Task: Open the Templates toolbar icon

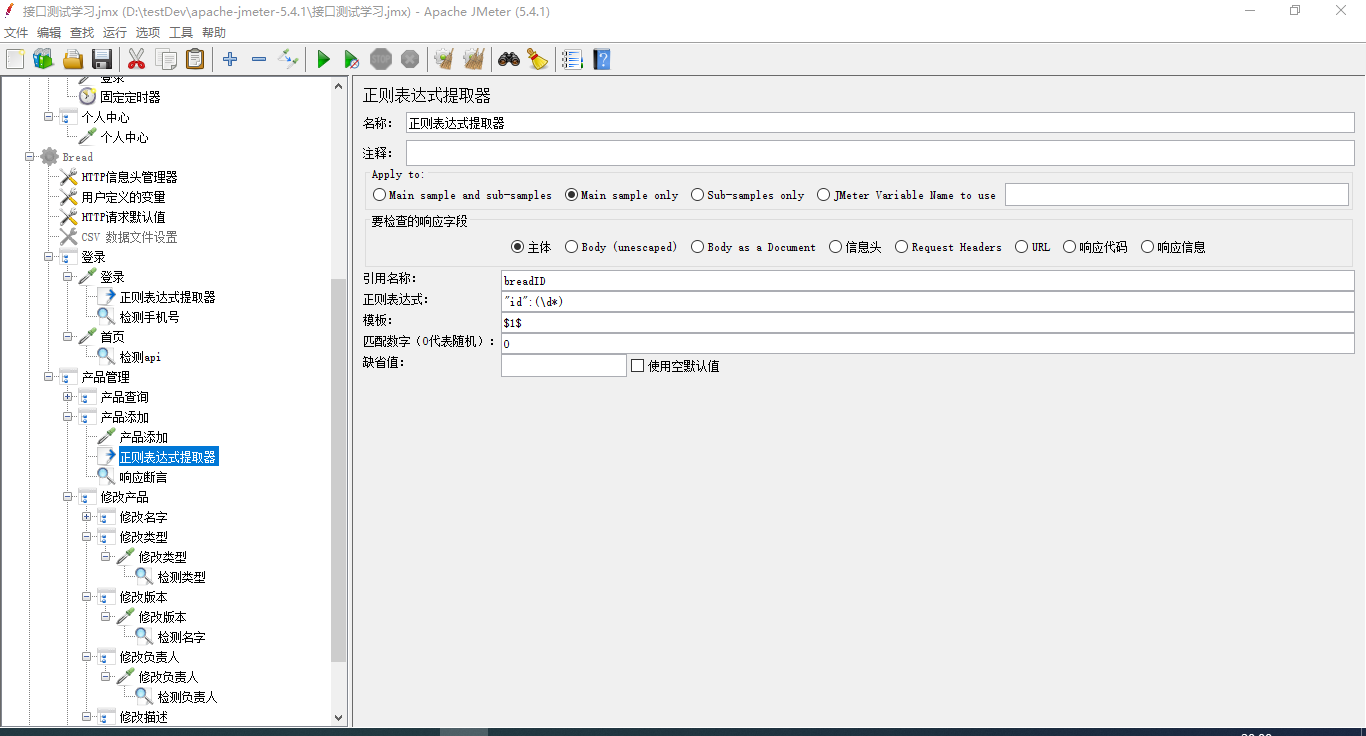Action: tap(43, 60)
